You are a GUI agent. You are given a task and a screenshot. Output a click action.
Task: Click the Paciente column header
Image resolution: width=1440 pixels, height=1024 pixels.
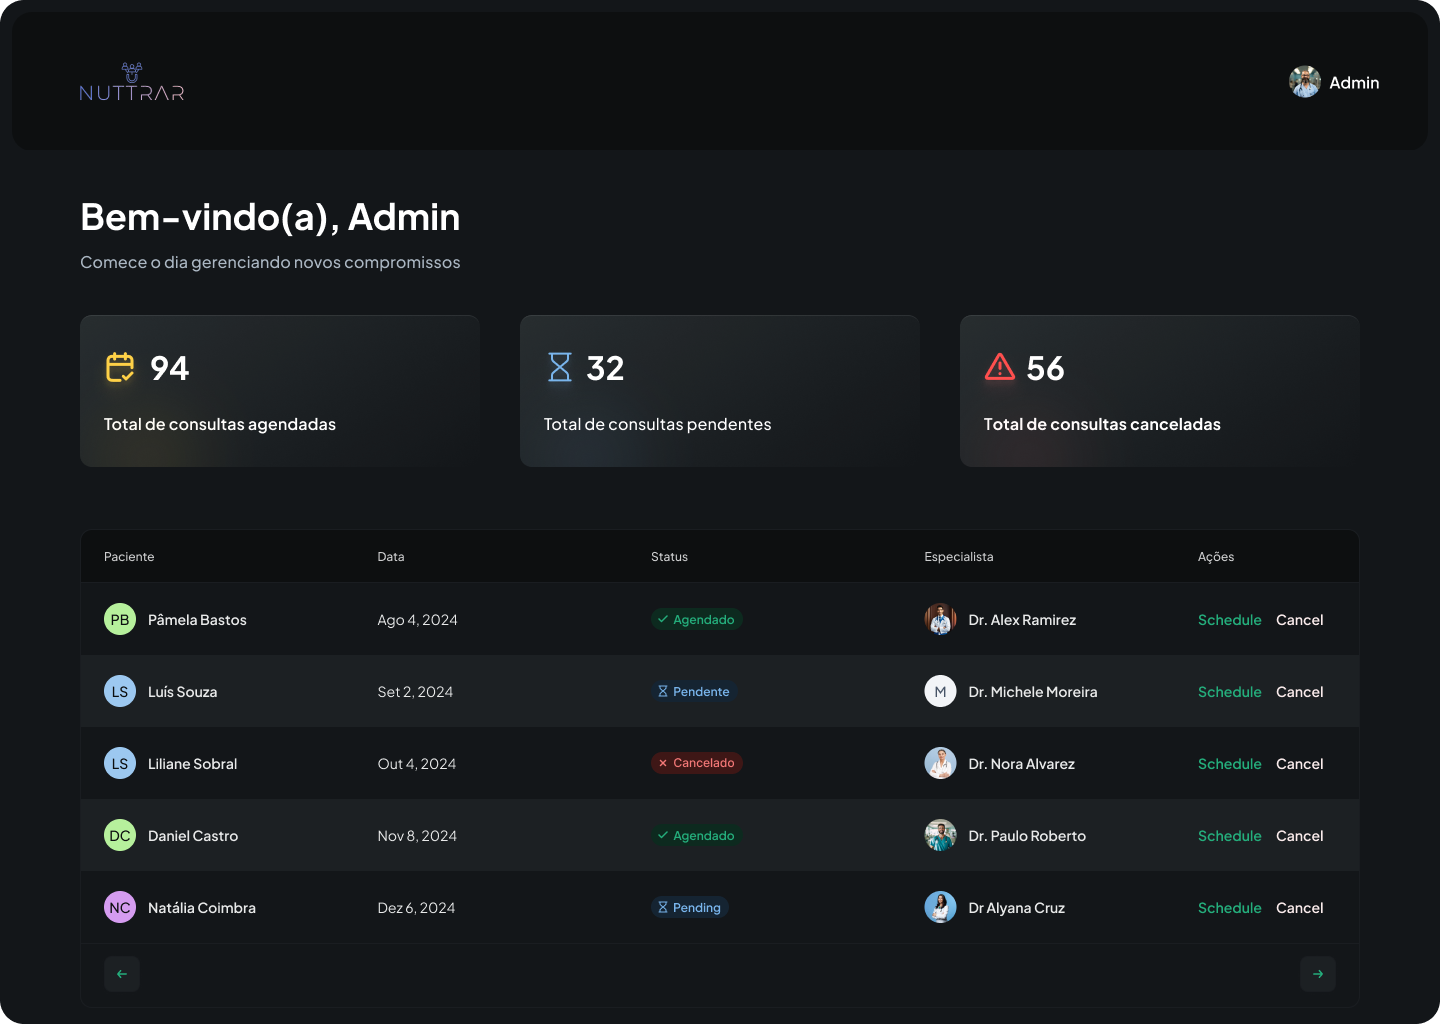[129, 557]
